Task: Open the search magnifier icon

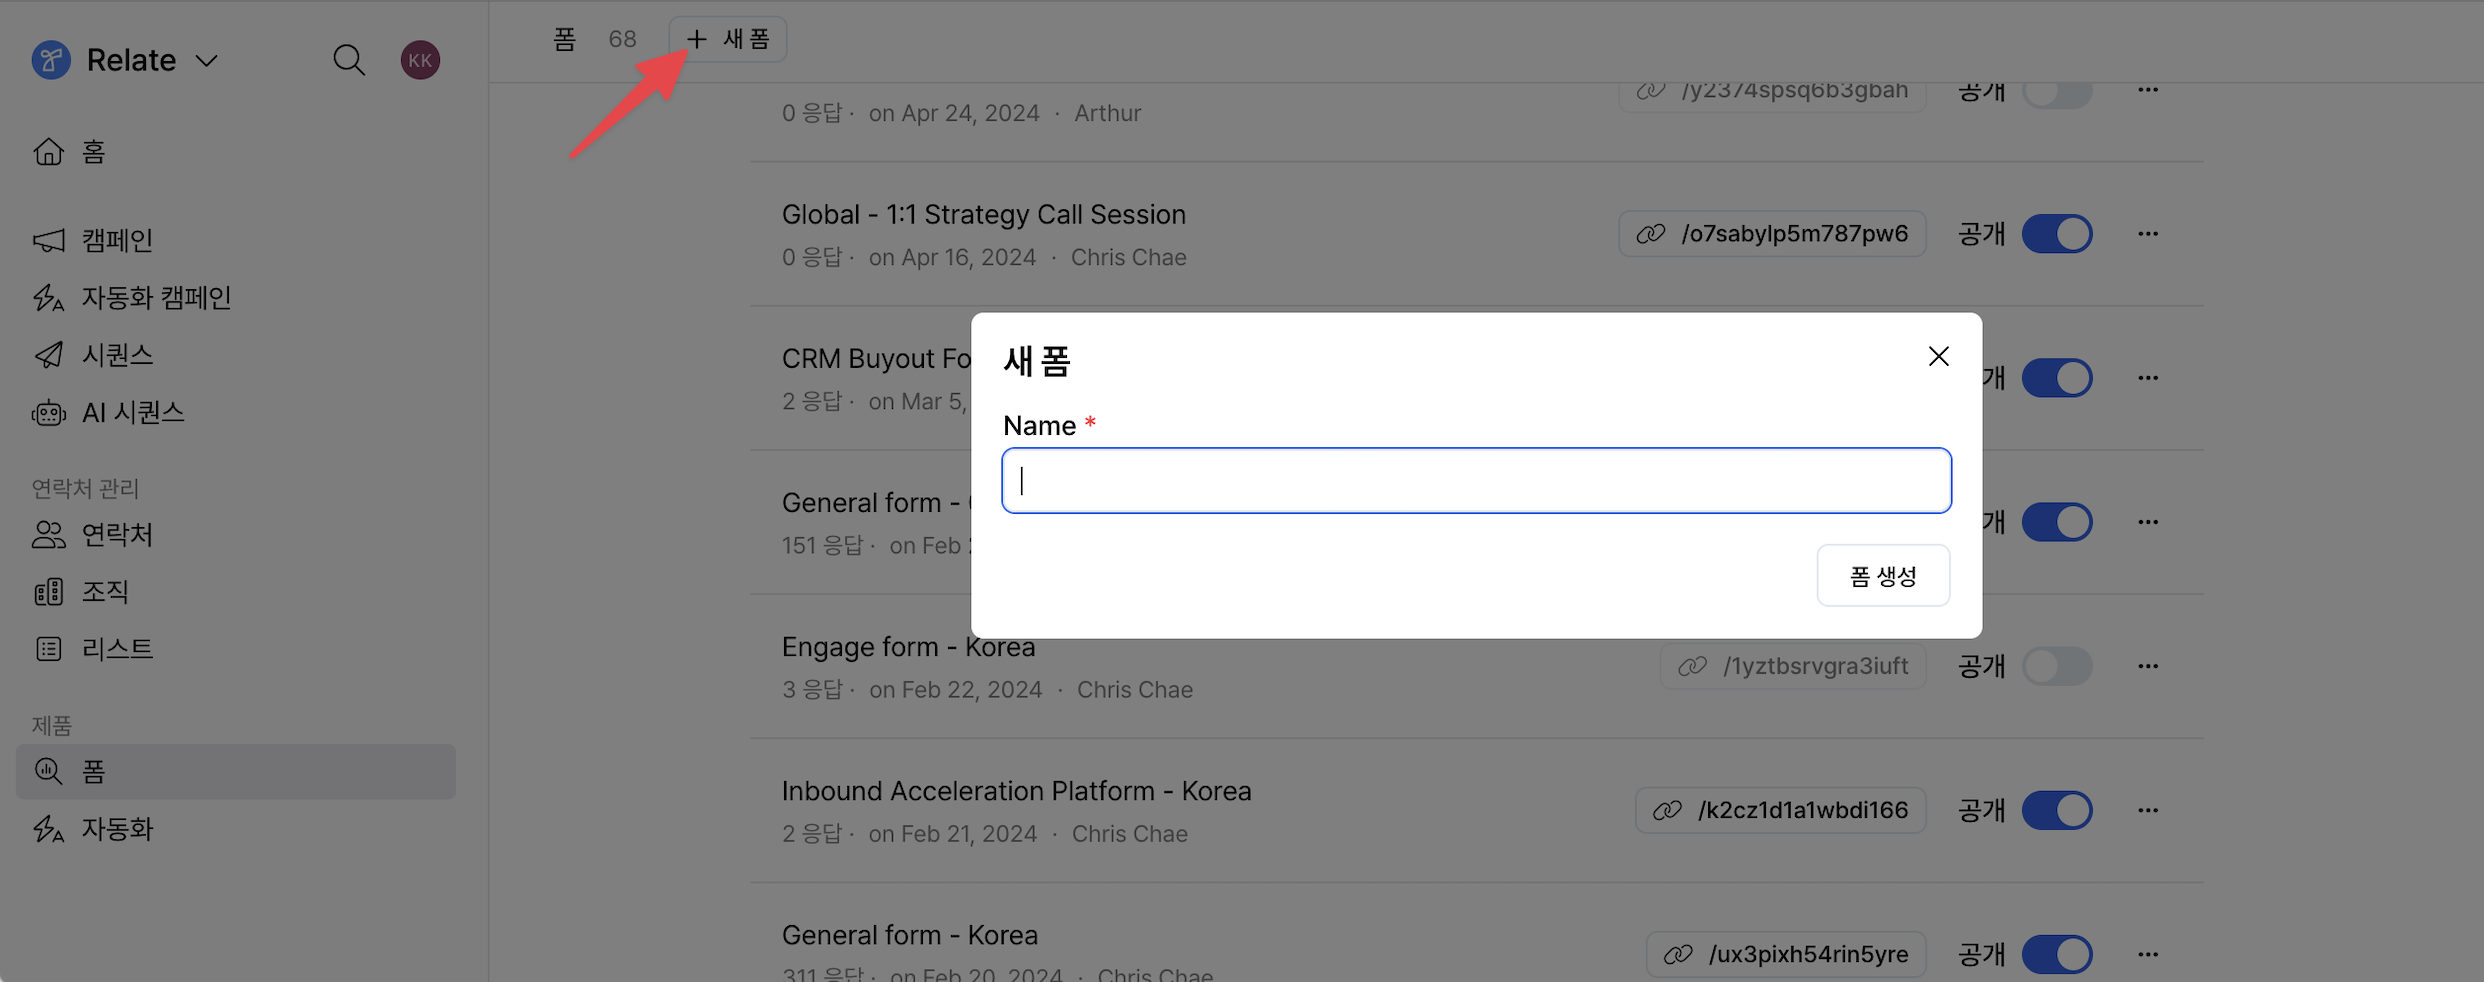Action: click(x=348, y=60)
